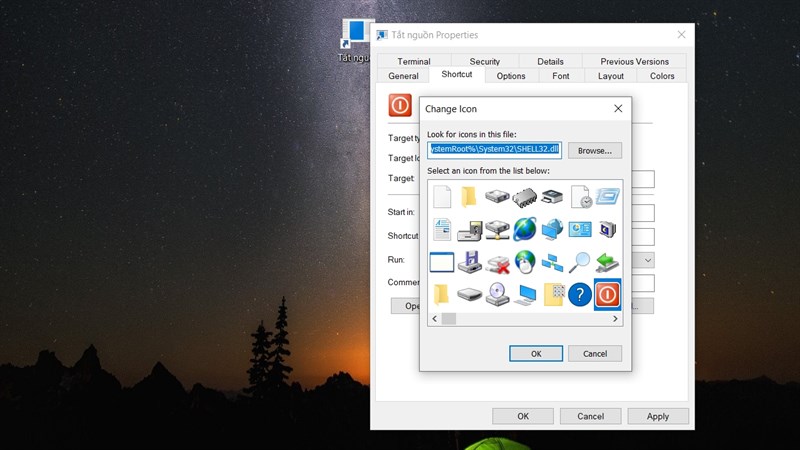This screenshot has width=800, height=450.
Task: Select the memory chip icon
Action: tap(524, 197)
